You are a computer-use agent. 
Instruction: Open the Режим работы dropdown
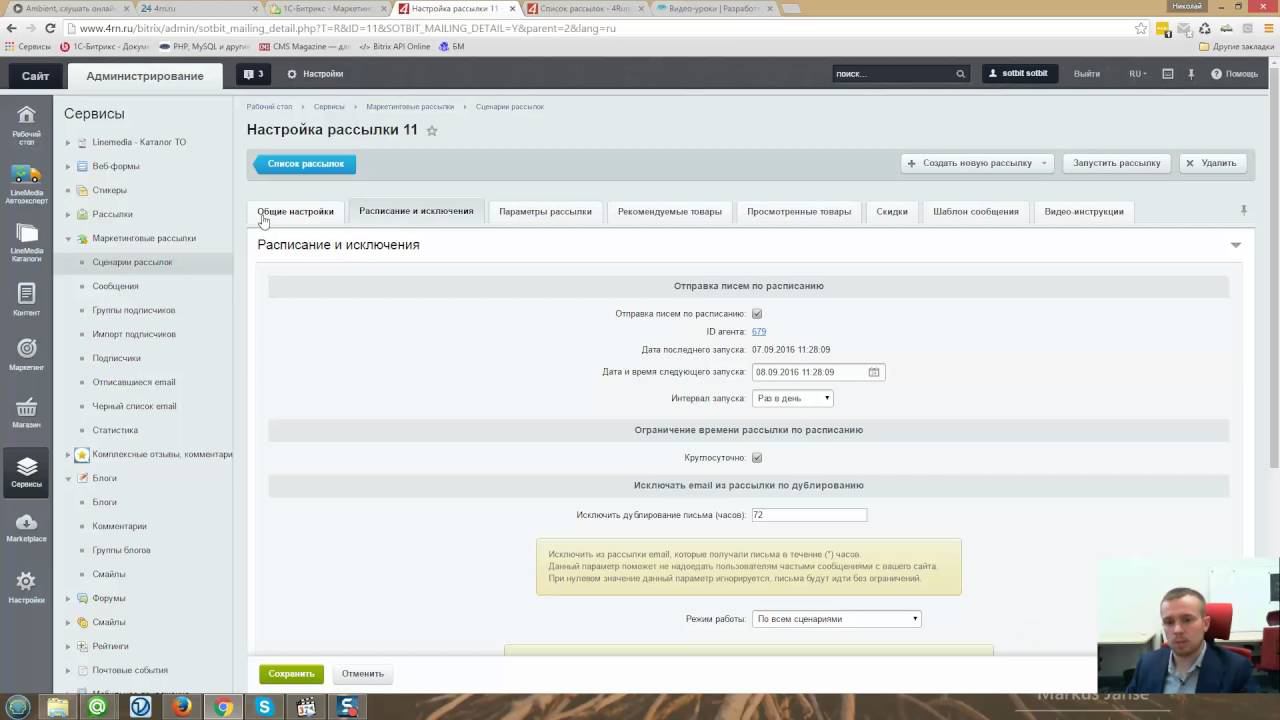pyautogui.click(x=836, y=619)
